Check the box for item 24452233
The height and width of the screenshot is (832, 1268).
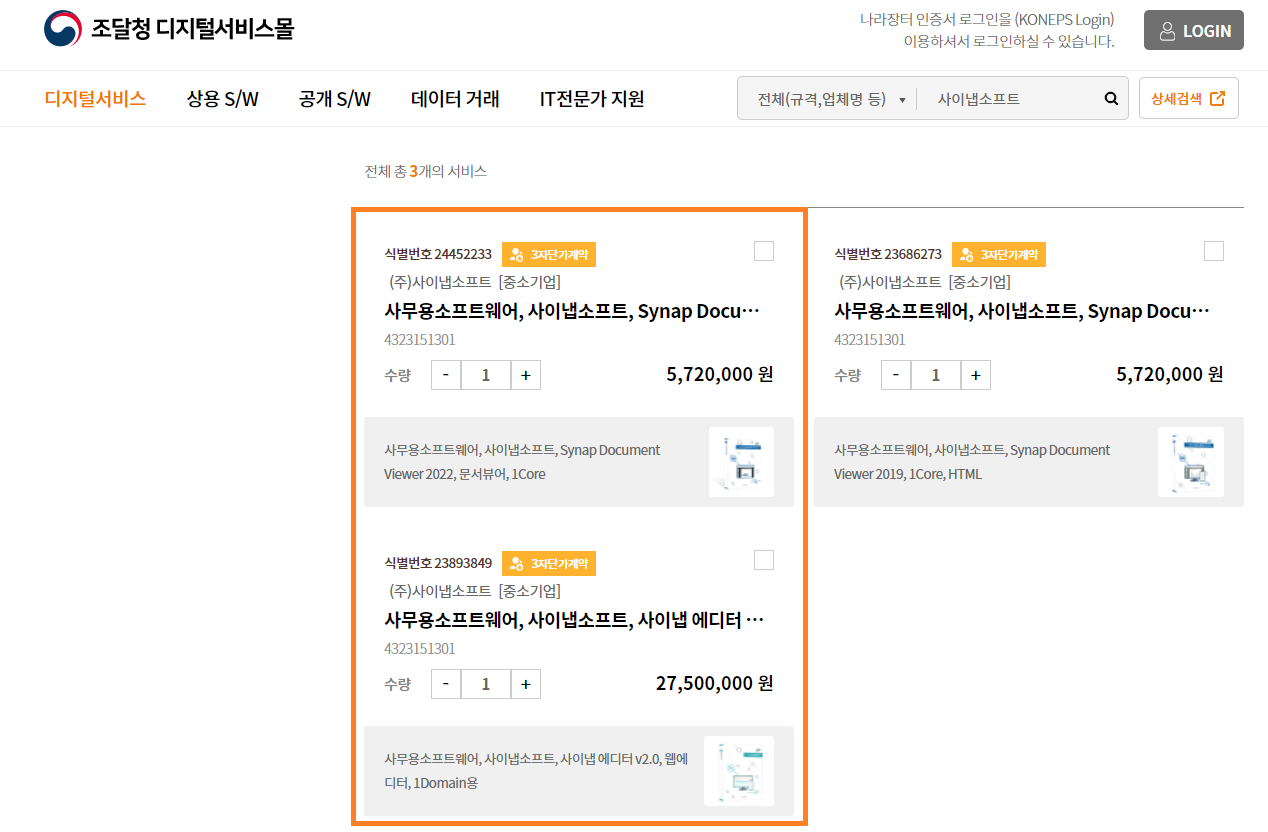[x=764, y=251]
